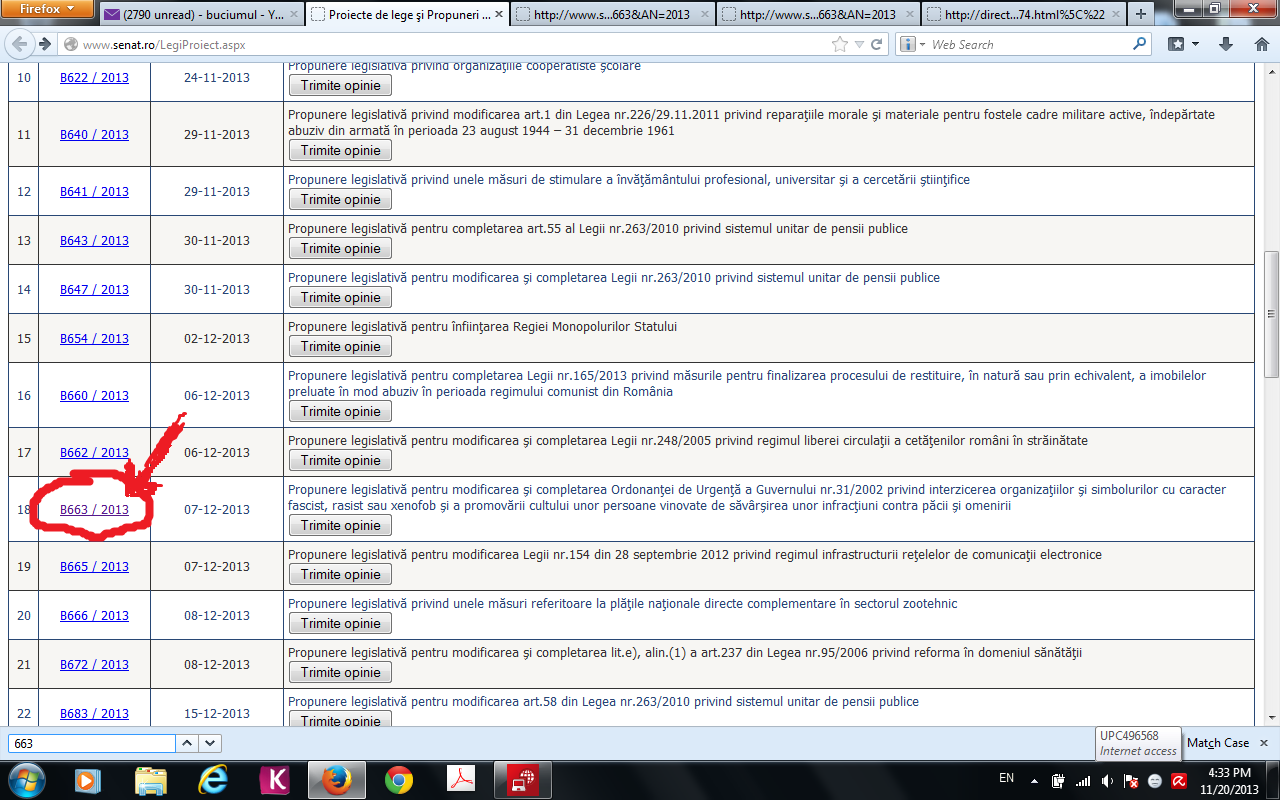
Task: Reload the page with the refresh icon
Action: pos(877,45)
